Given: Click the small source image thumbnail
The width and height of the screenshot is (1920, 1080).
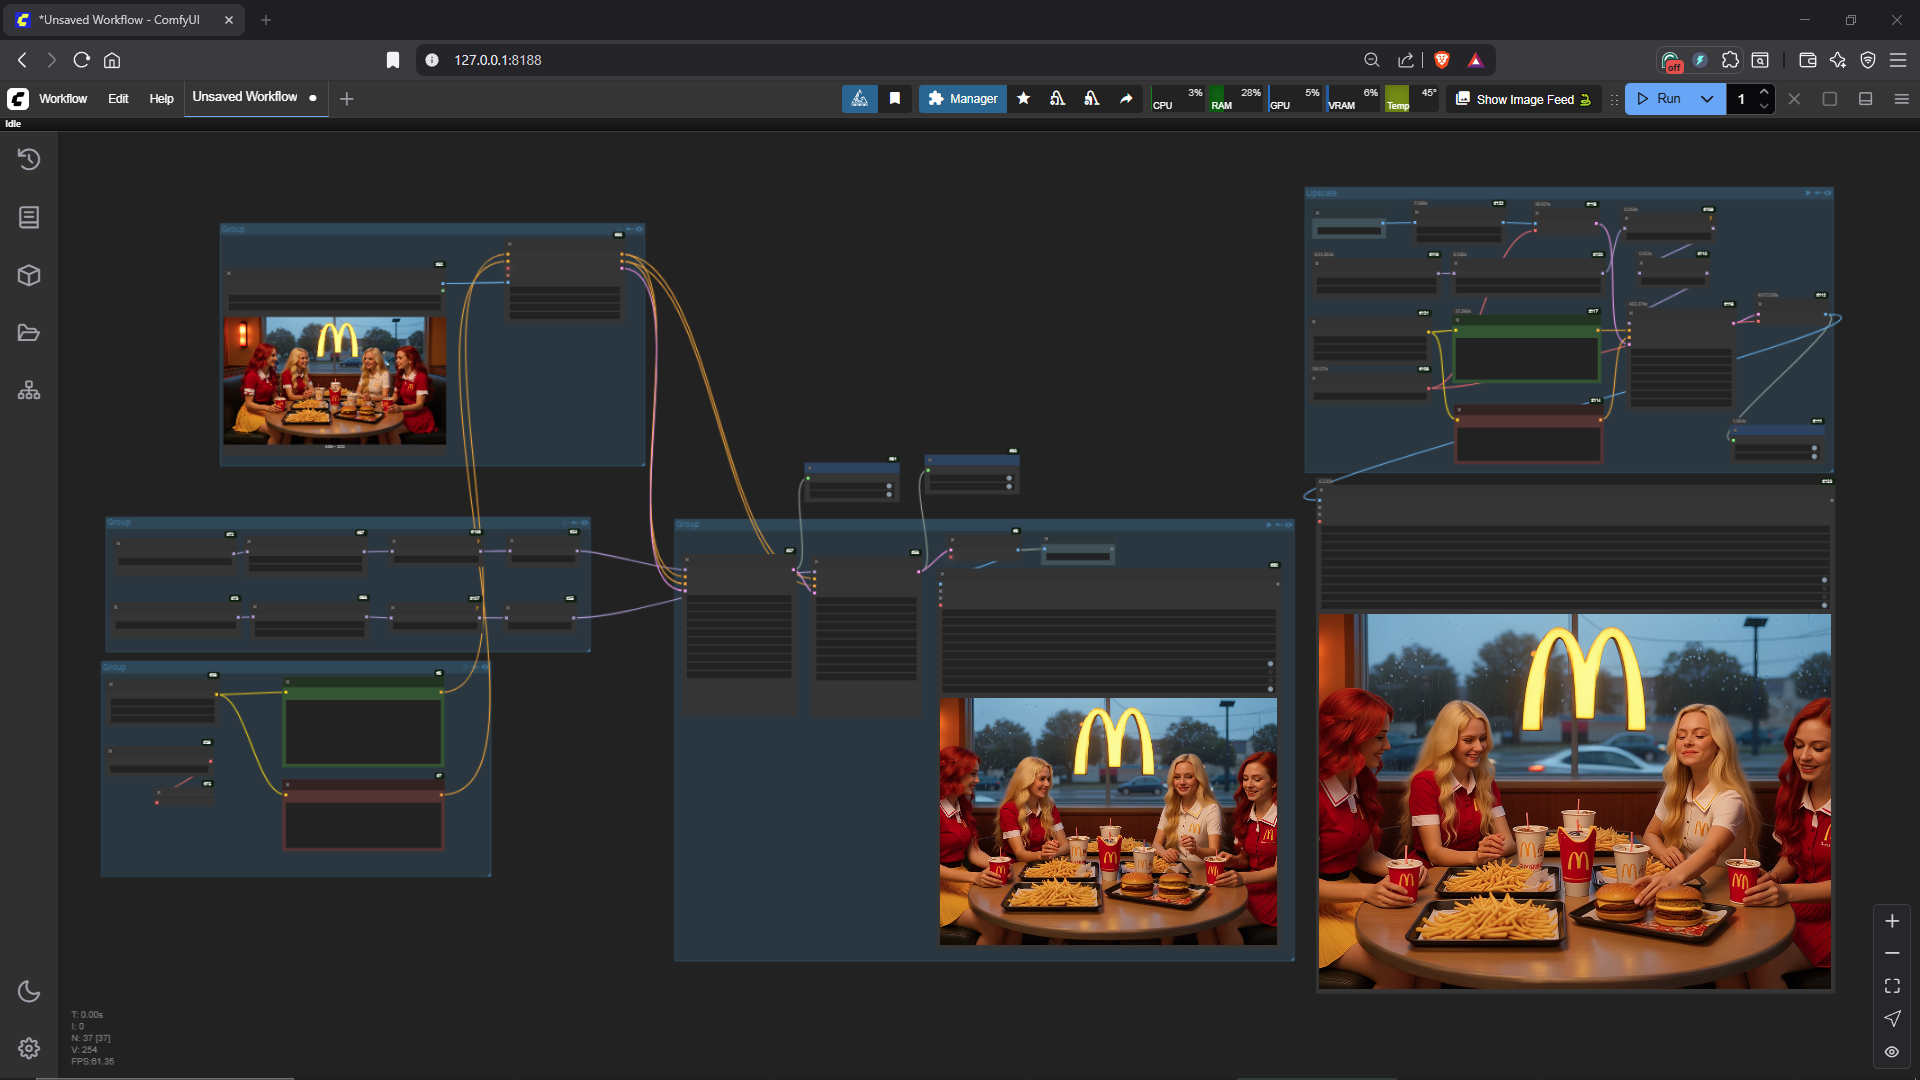Looking at the screenshot, I should 335,380.
